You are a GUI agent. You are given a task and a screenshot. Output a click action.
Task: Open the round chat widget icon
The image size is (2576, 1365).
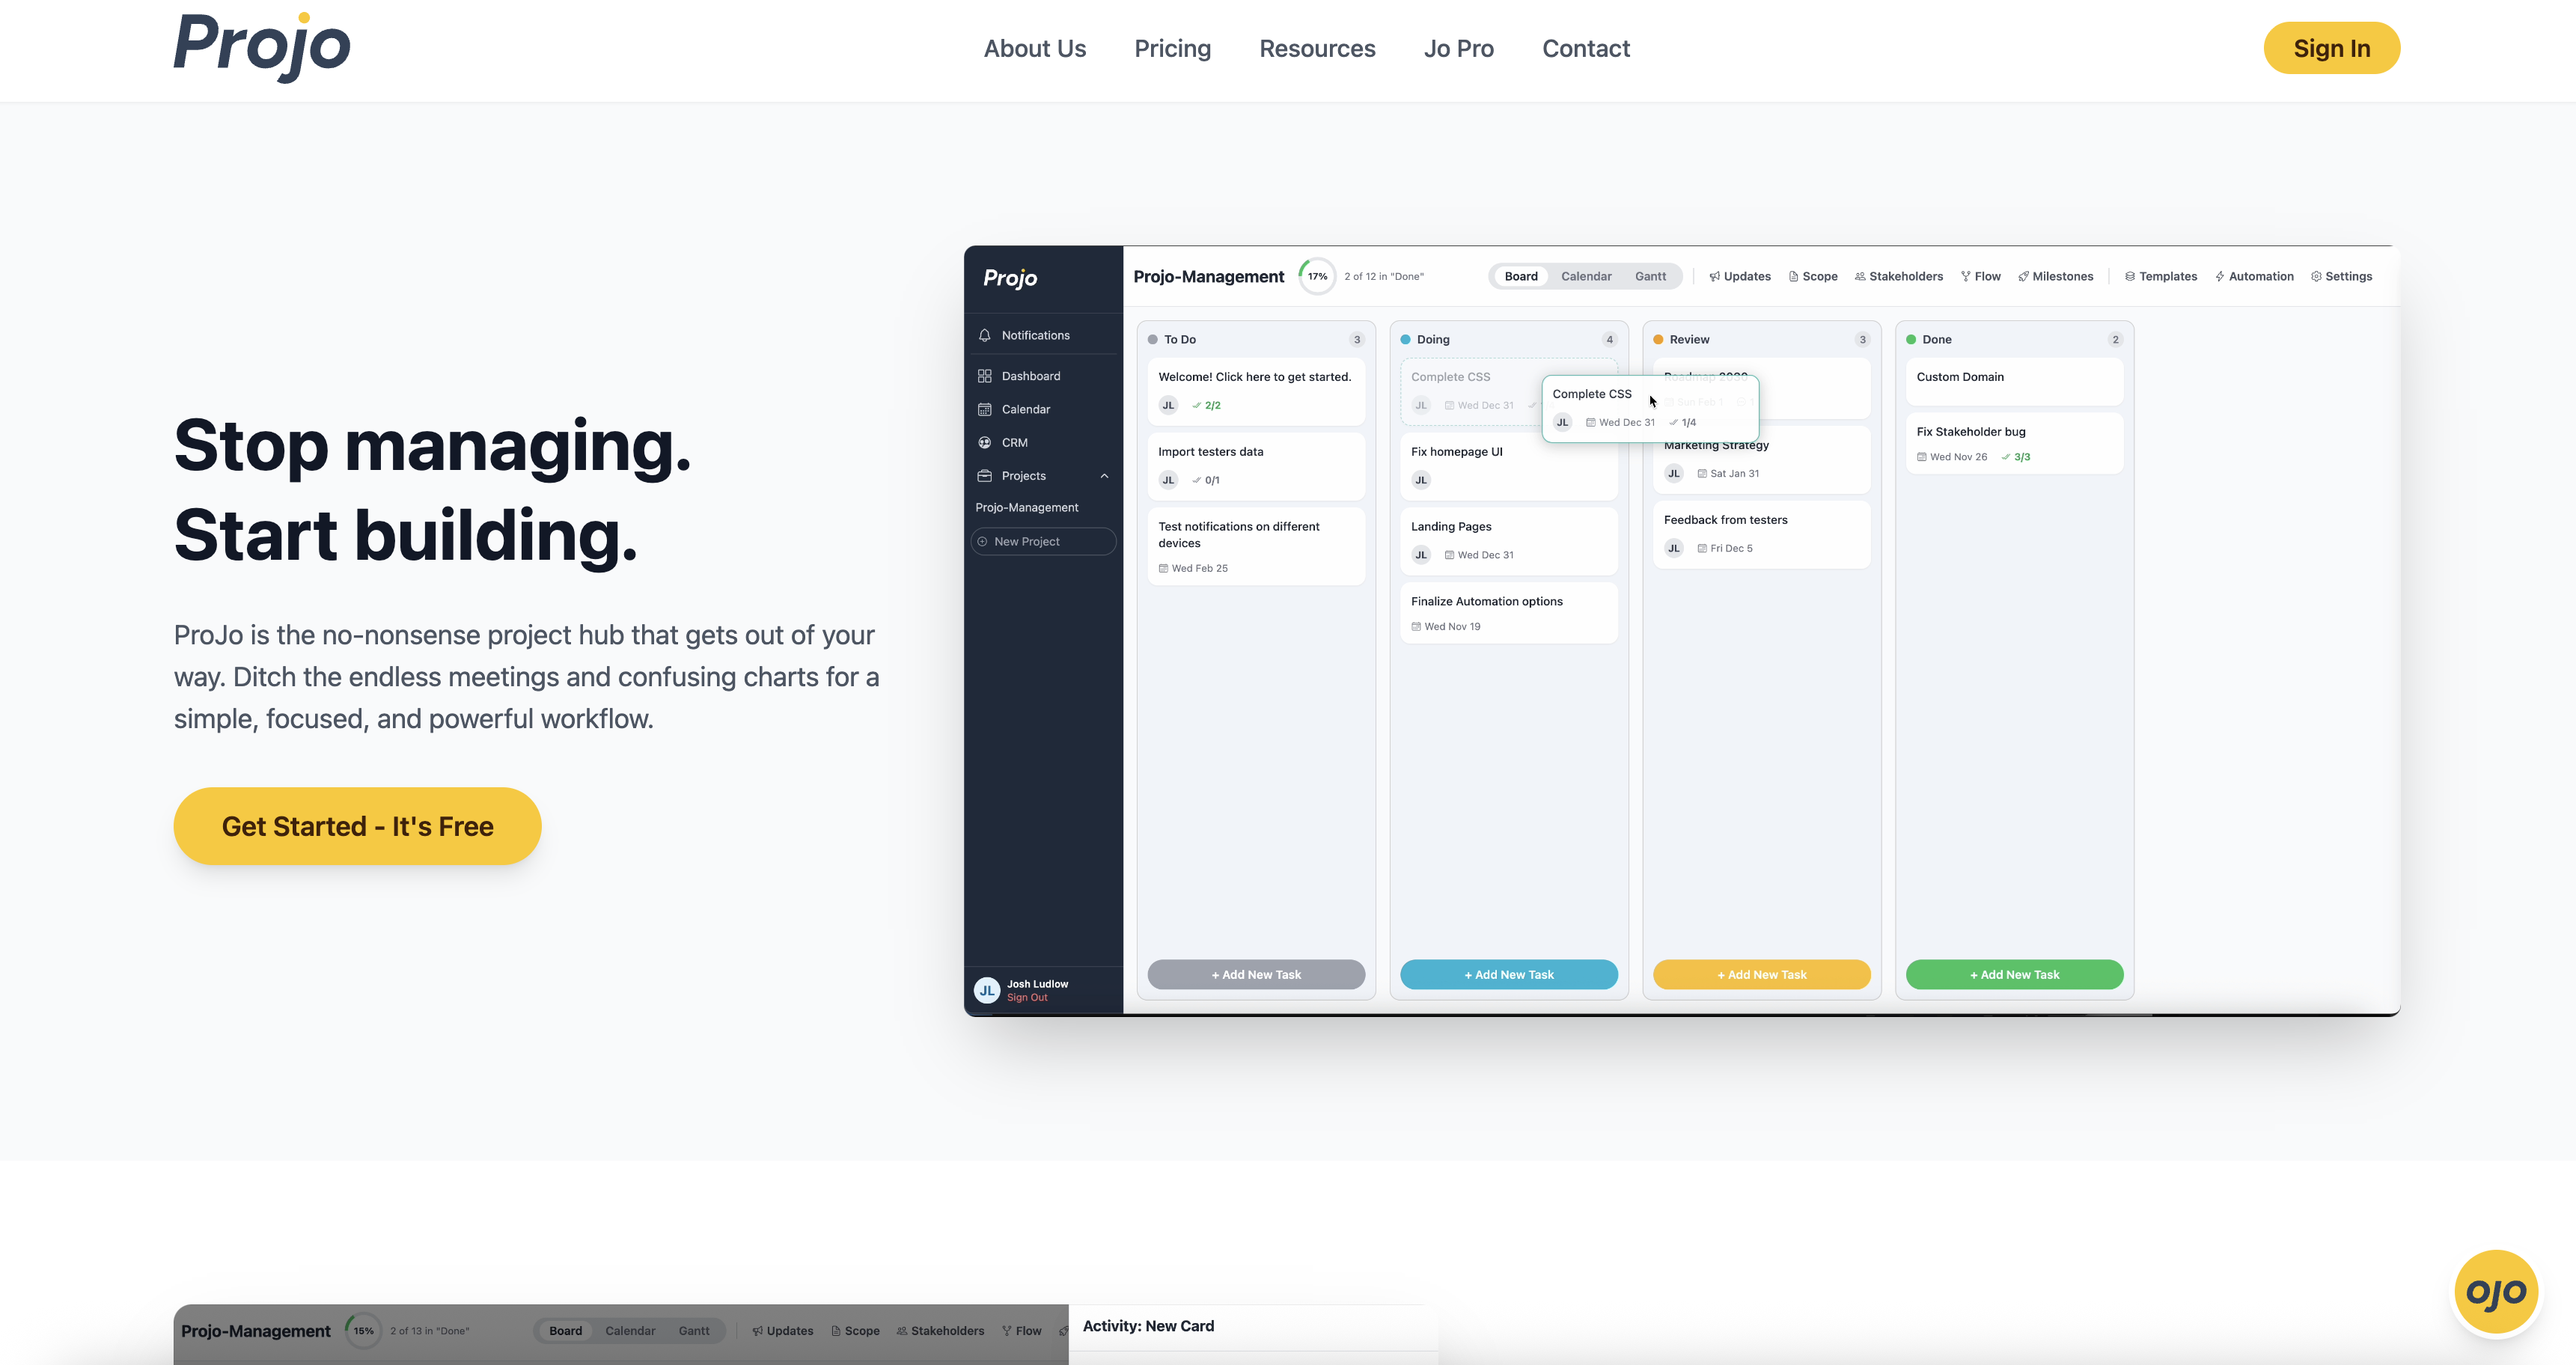click(x=2495, y=1292)
